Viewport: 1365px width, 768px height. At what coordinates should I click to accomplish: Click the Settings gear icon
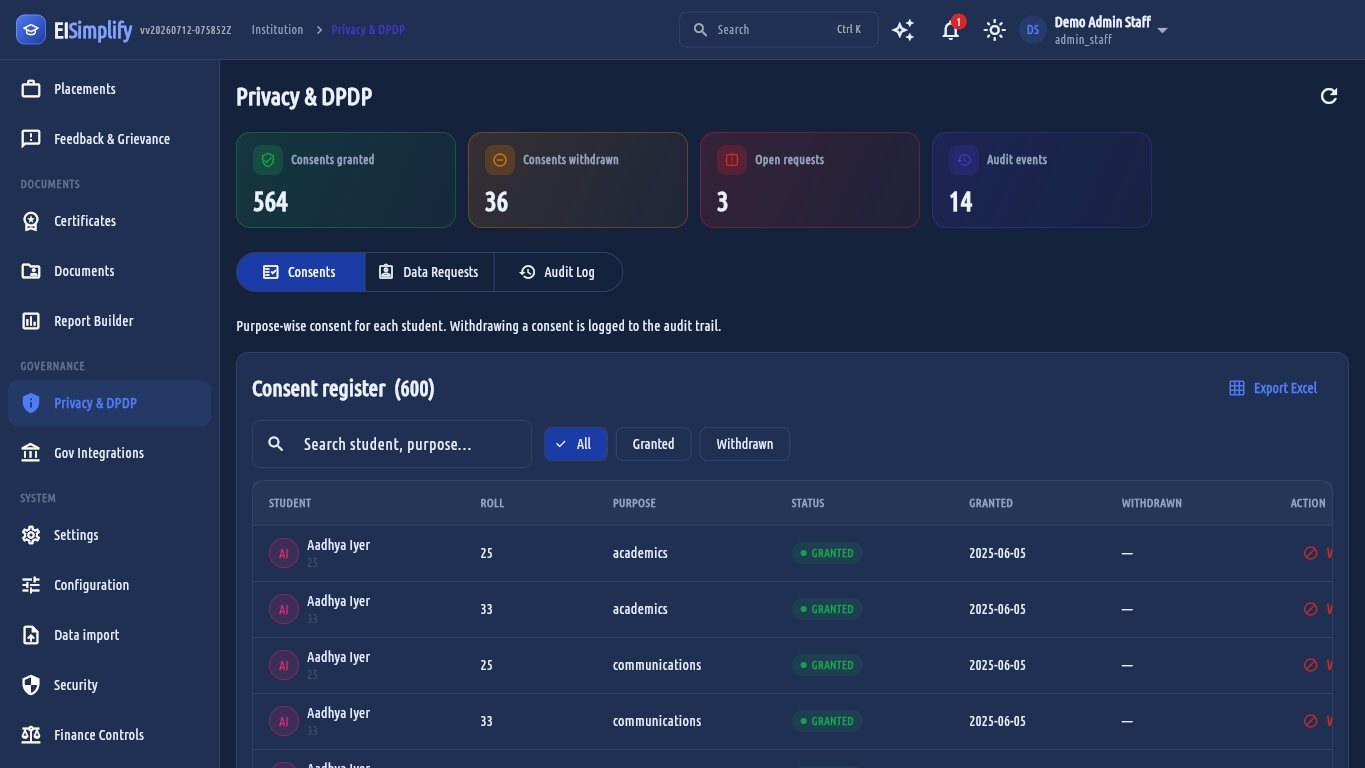pyautogui.click(x=31, y=535)
